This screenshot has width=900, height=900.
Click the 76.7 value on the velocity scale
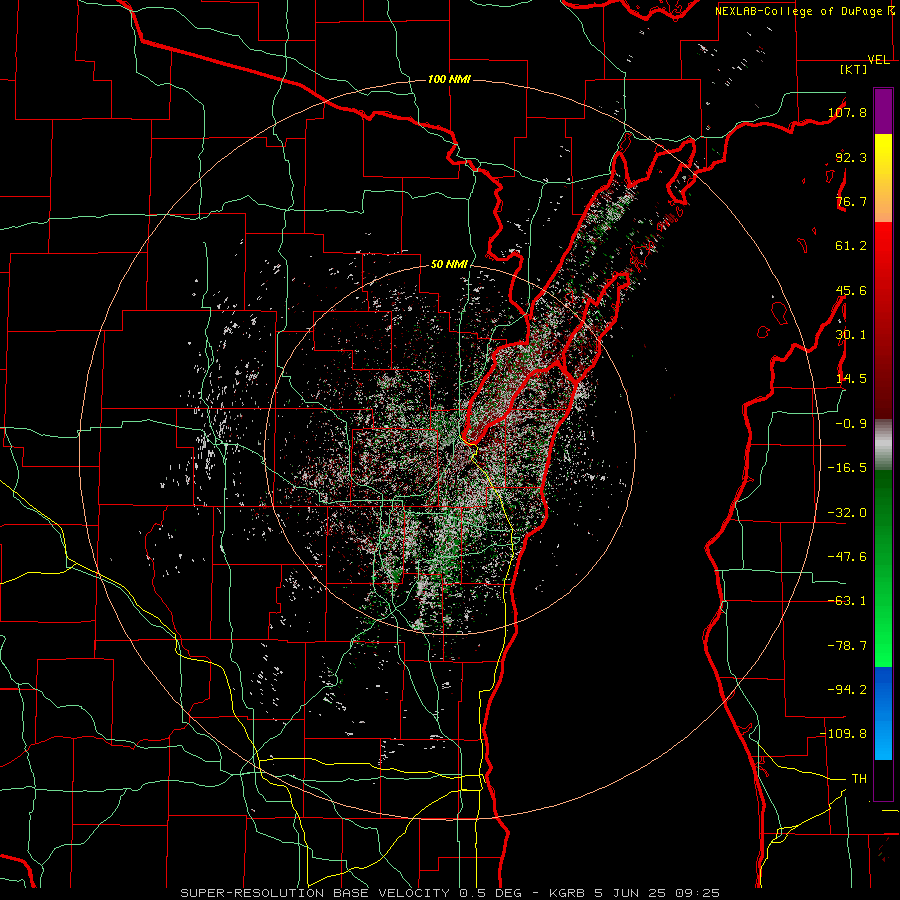[x=851, y=201]
